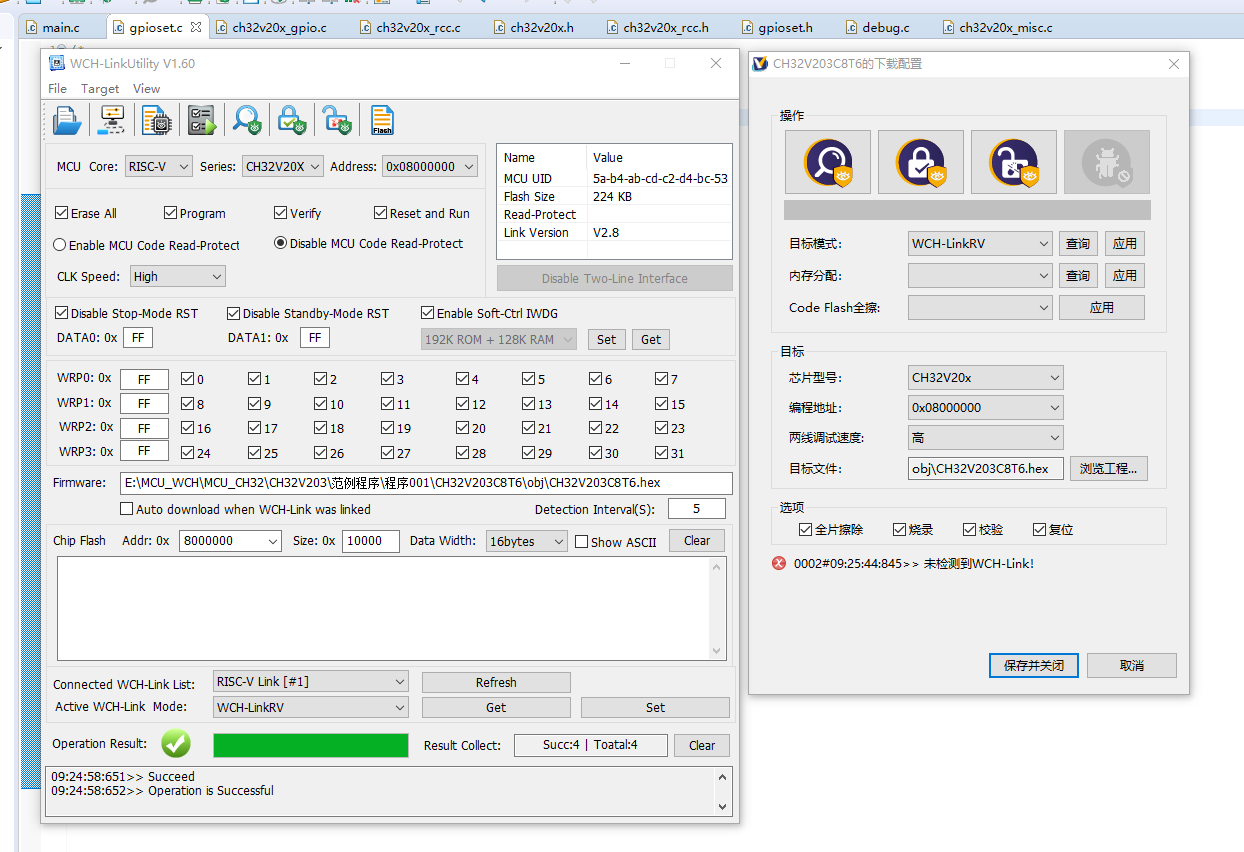Enable Auto download when WCH-Link was linked
This screenshot has height=852, width=1244.
(127, 509)
